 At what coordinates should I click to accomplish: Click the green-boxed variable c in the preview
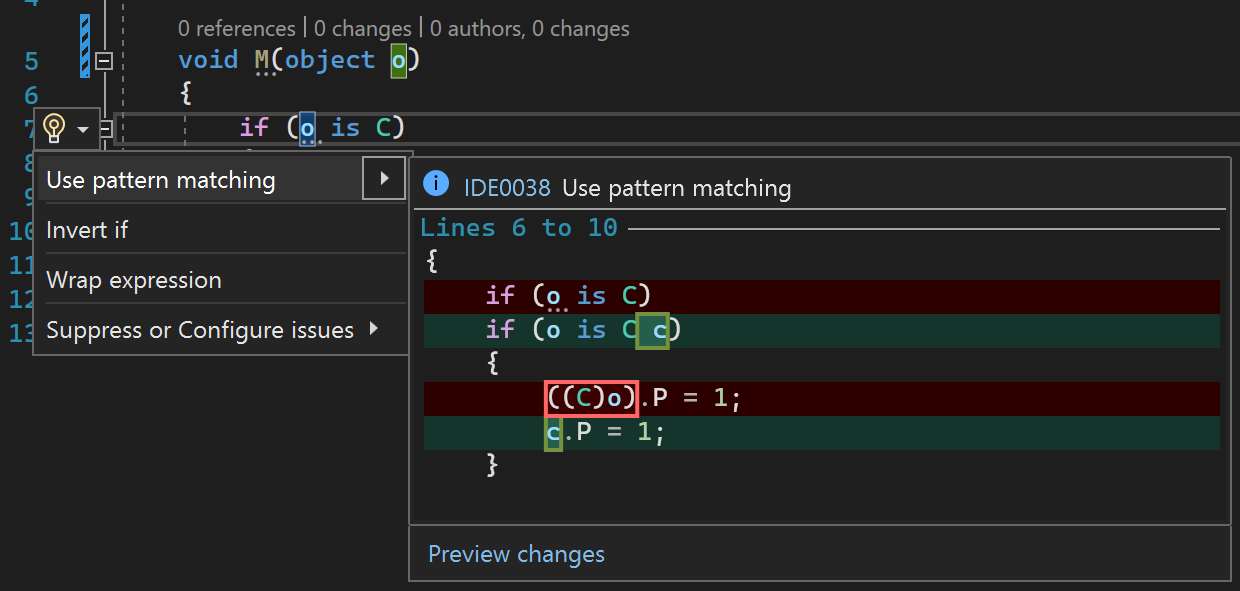pos(652,330)
